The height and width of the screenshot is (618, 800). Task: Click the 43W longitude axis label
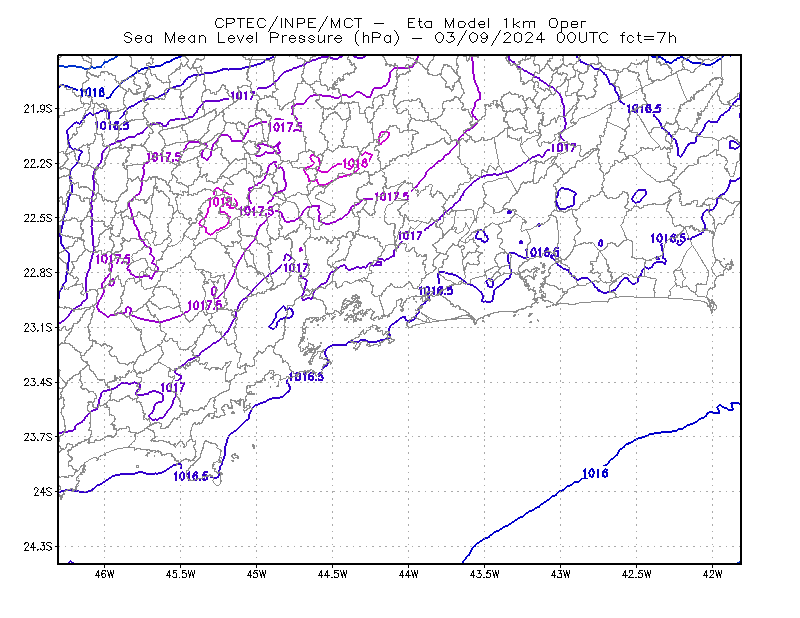(x=561, y=574)
